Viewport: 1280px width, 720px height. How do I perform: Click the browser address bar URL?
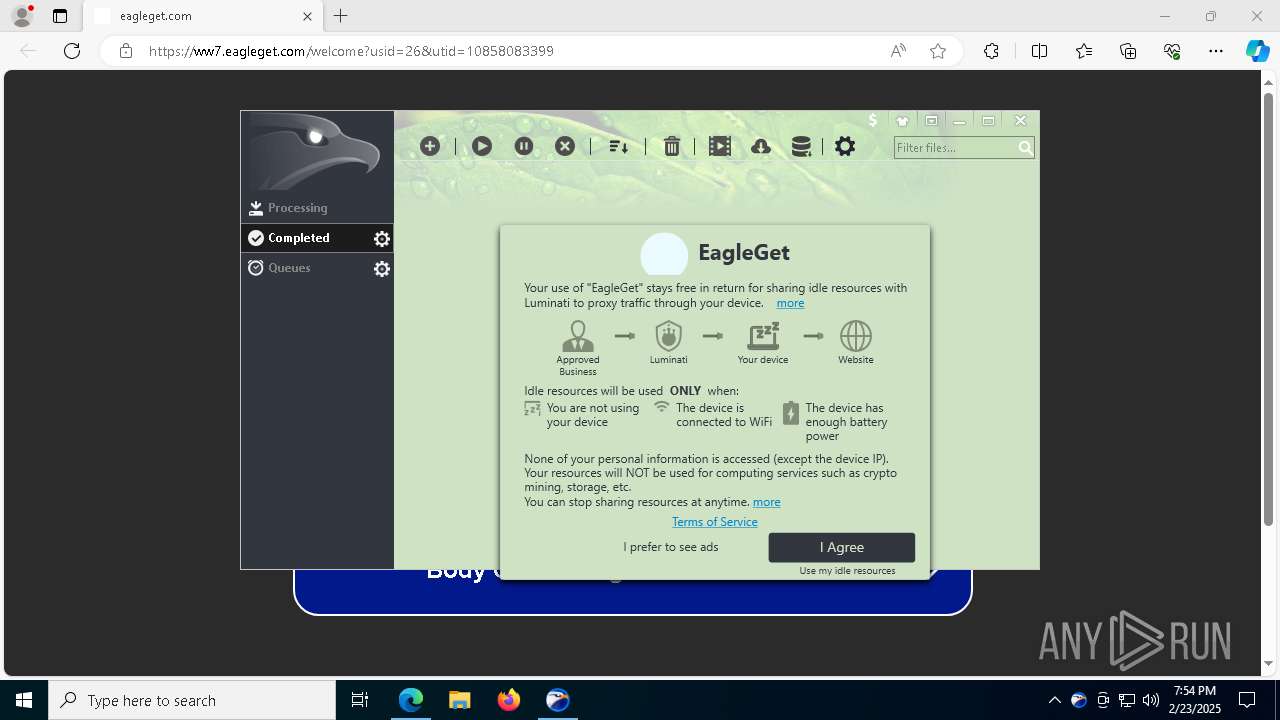[351, 51]
